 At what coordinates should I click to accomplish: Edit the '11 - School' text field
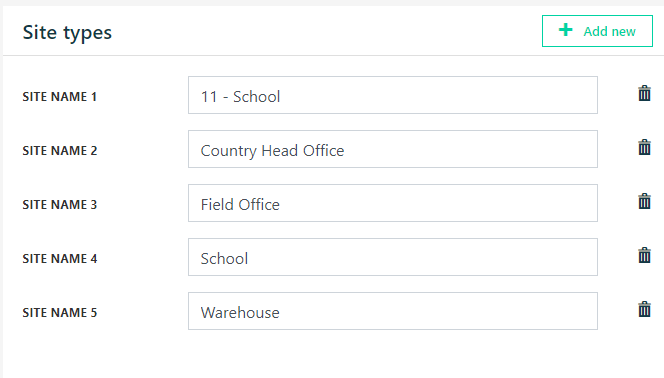point(393,95)
